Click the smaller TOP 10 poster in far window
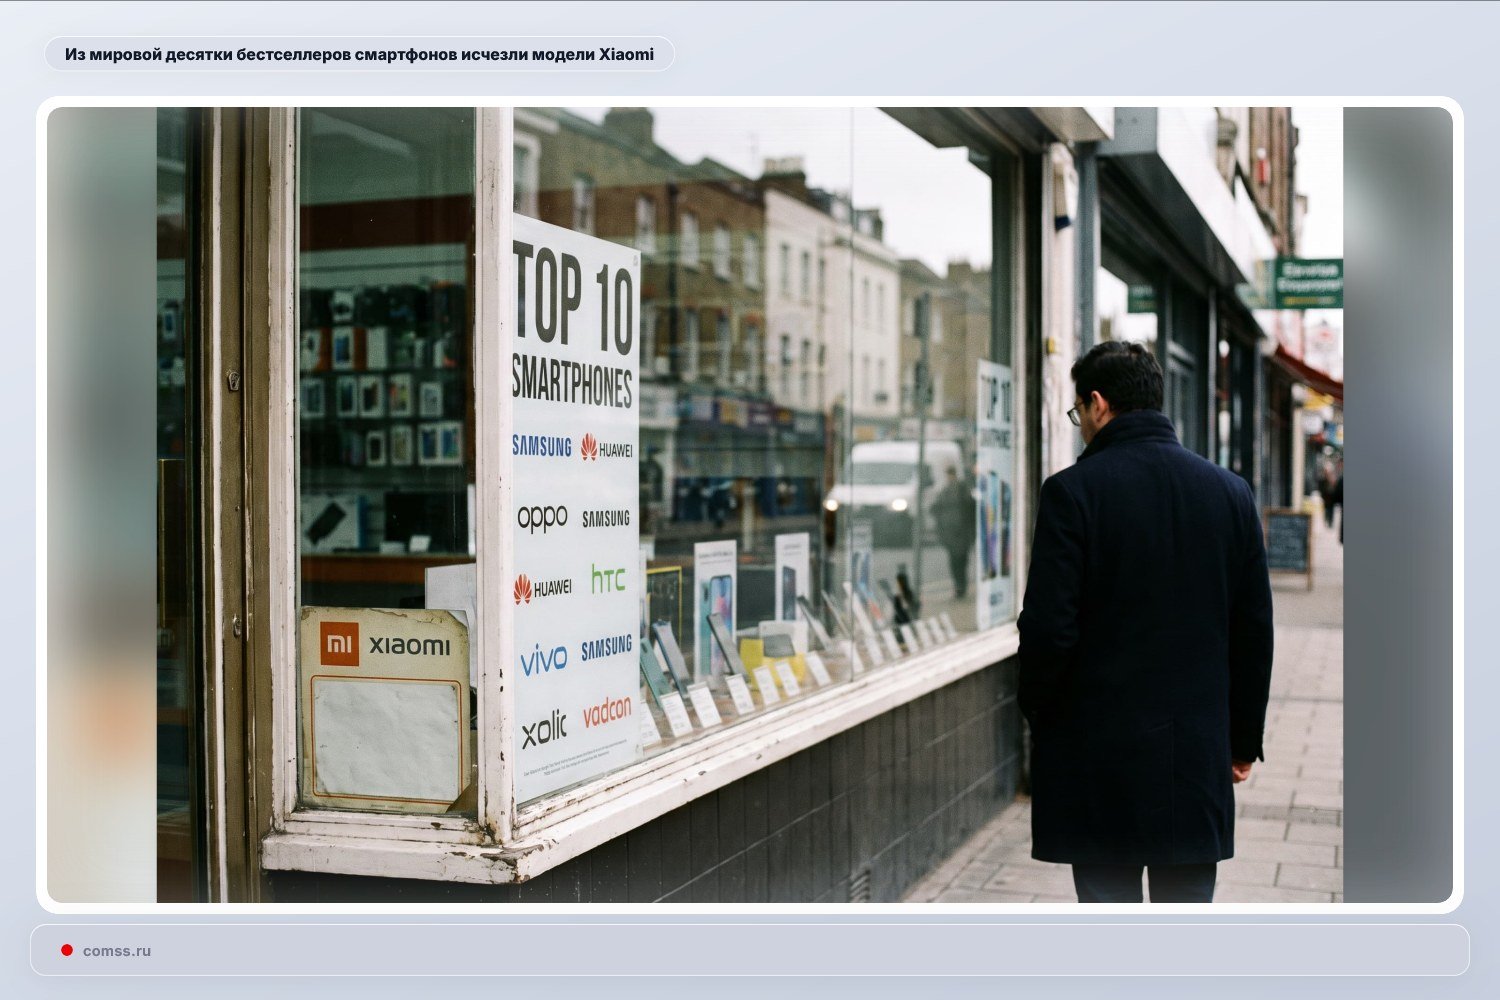The height and width of the screenshot is (1000, 1500). (x=995, y=494)
